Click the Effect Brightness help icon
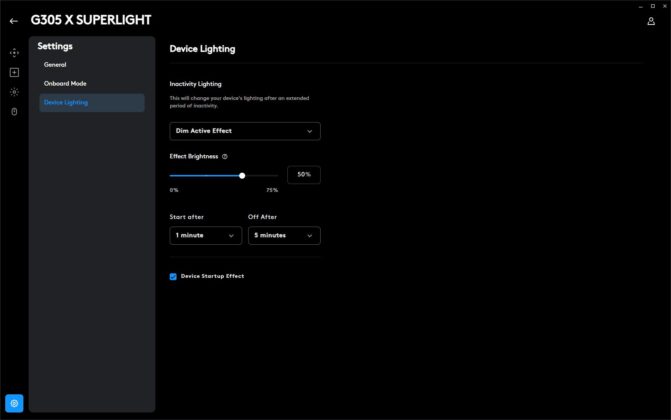This screenshot has width=671, height=420. [225, 157]
